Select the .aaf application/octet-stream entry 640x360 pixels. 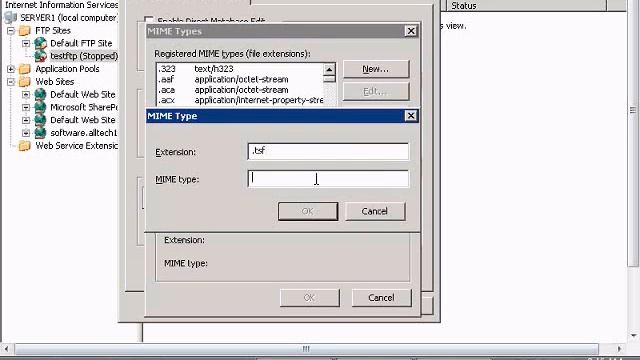[240, 79]
